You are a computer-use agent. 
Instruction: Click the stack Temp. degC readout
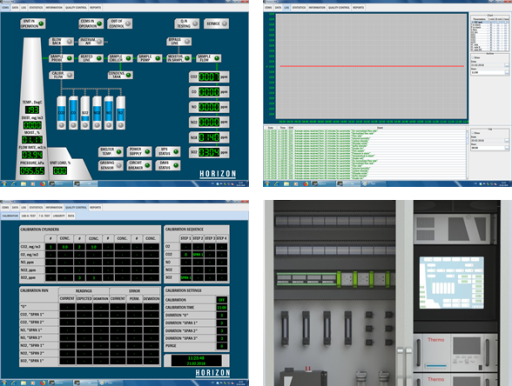tap(32, 110)
